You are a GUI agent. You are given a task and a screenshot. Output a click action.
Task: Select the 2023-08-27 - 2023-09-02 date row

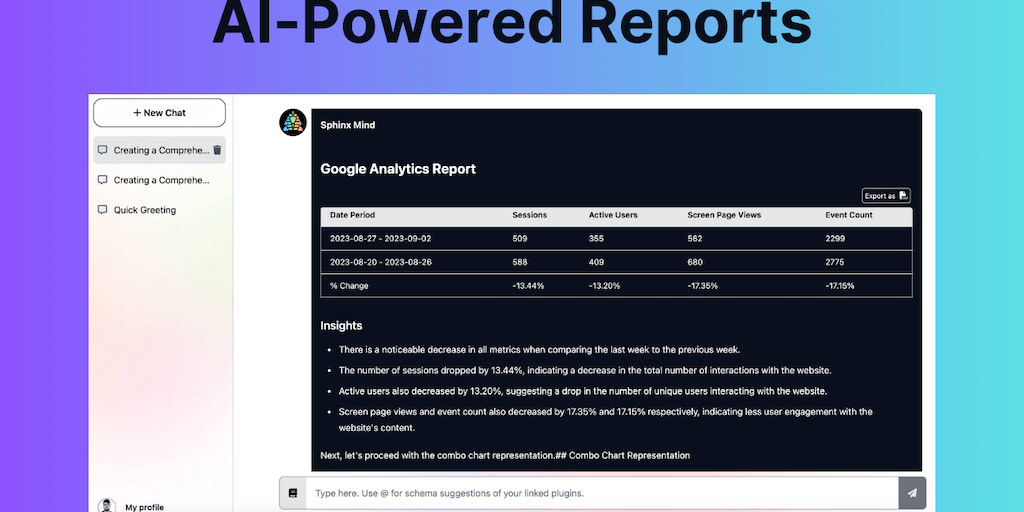tap(380, 239)
